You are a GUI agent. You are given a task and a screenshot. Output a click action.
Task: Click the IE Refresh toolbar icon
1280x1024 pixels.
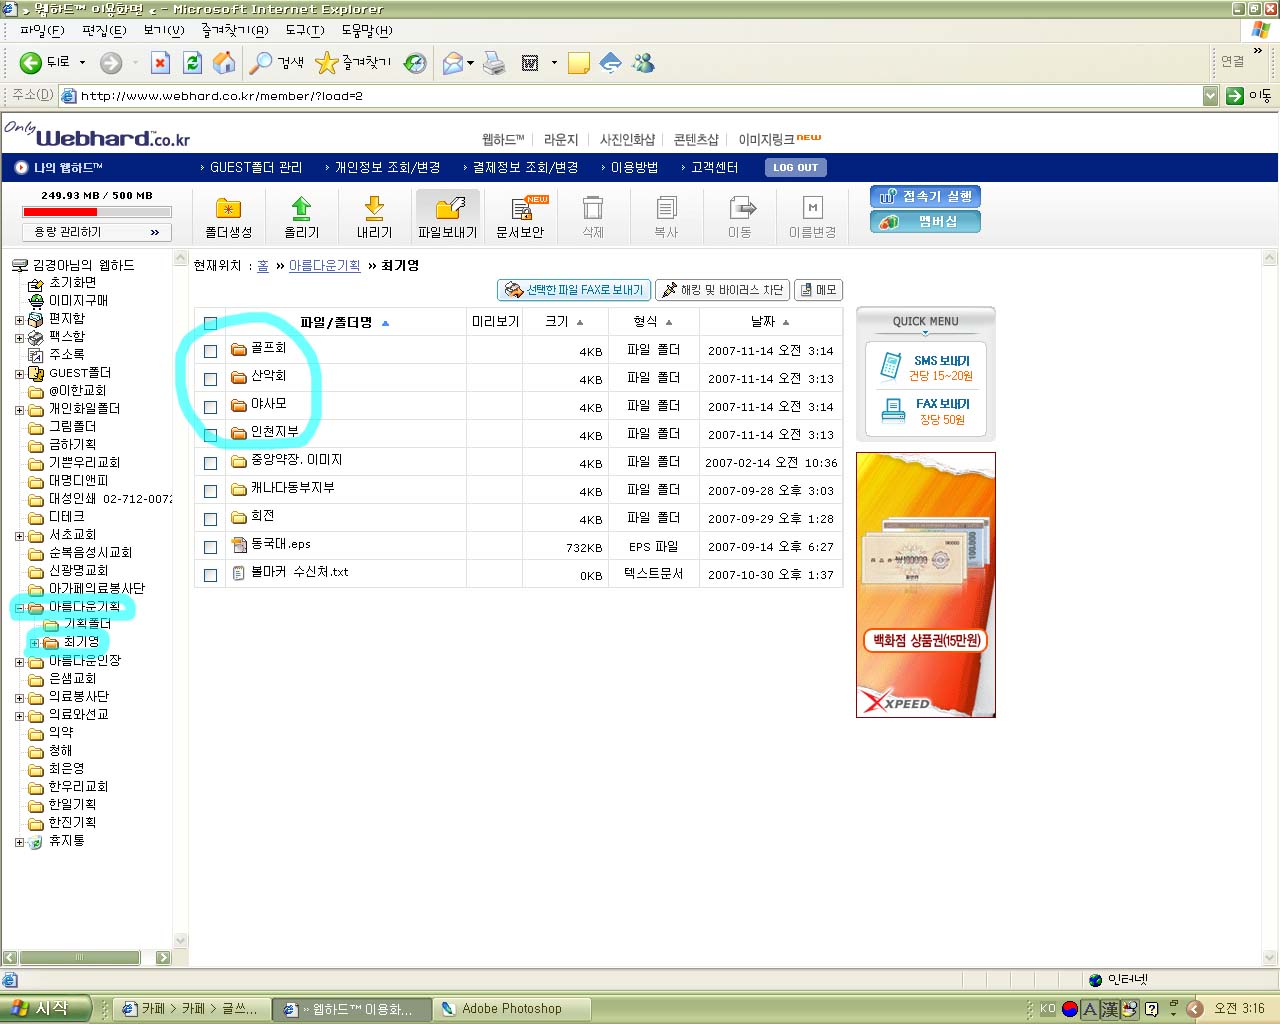click(192, 63)
